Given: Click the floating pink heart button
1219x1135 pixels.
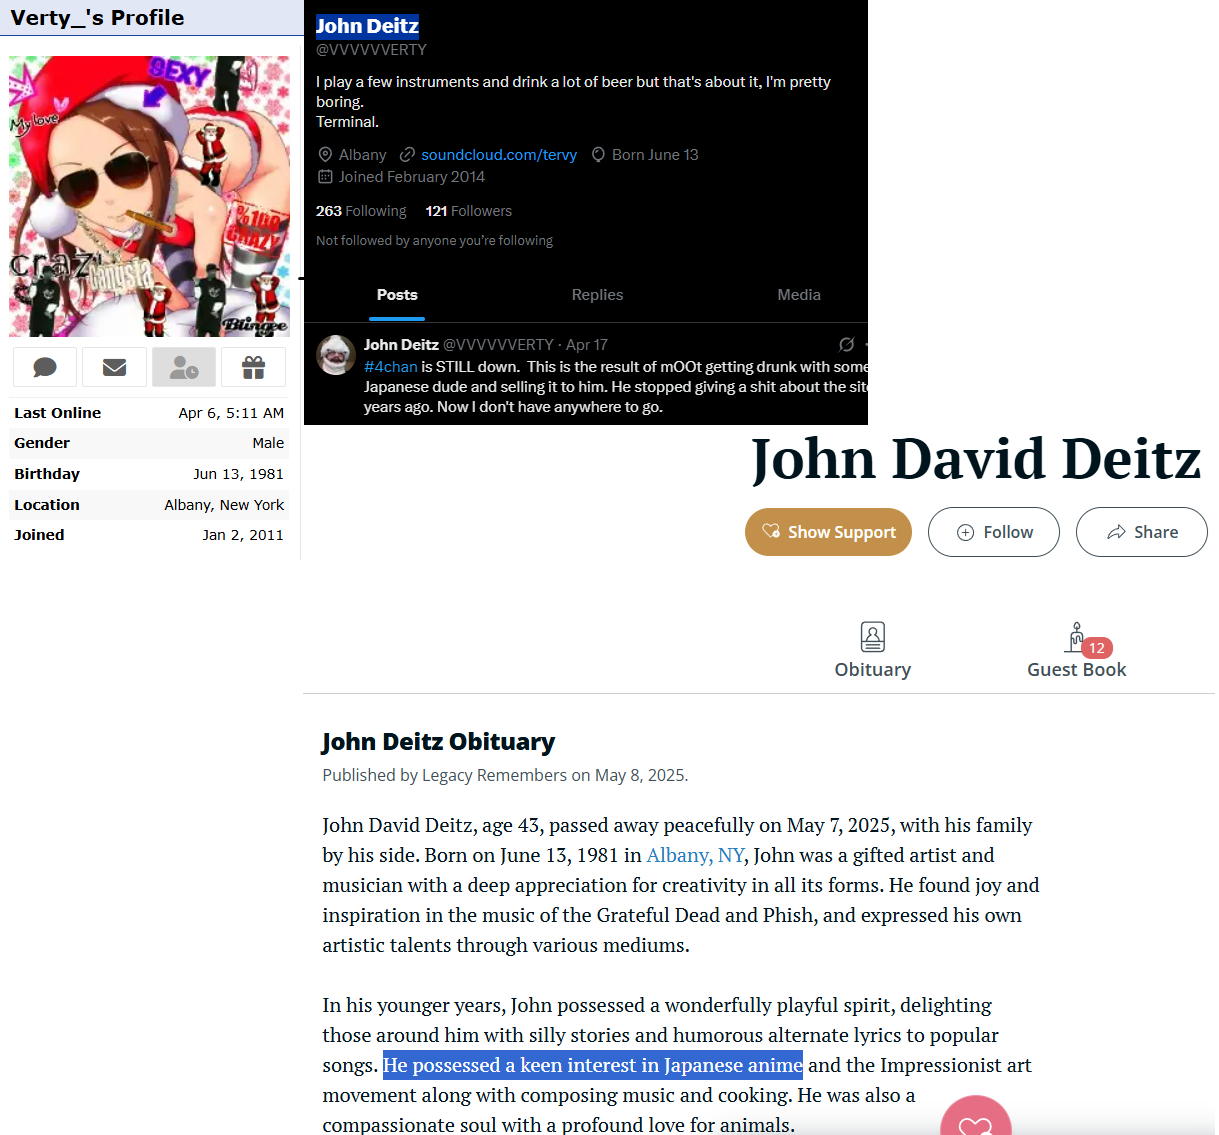Looking at the screenshot, I should (975, 1118).
